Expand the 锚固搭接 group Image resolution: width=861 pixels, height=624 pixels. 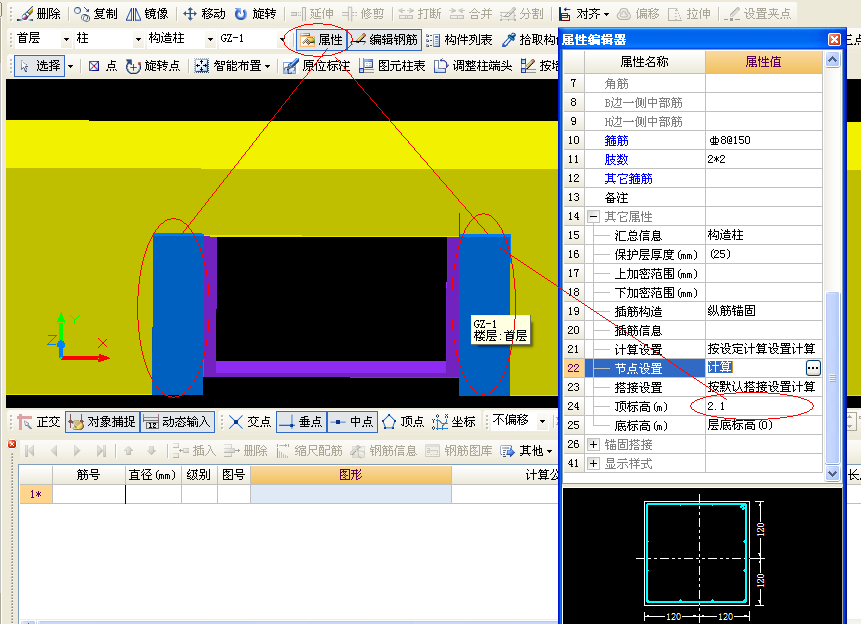point(593,444)
